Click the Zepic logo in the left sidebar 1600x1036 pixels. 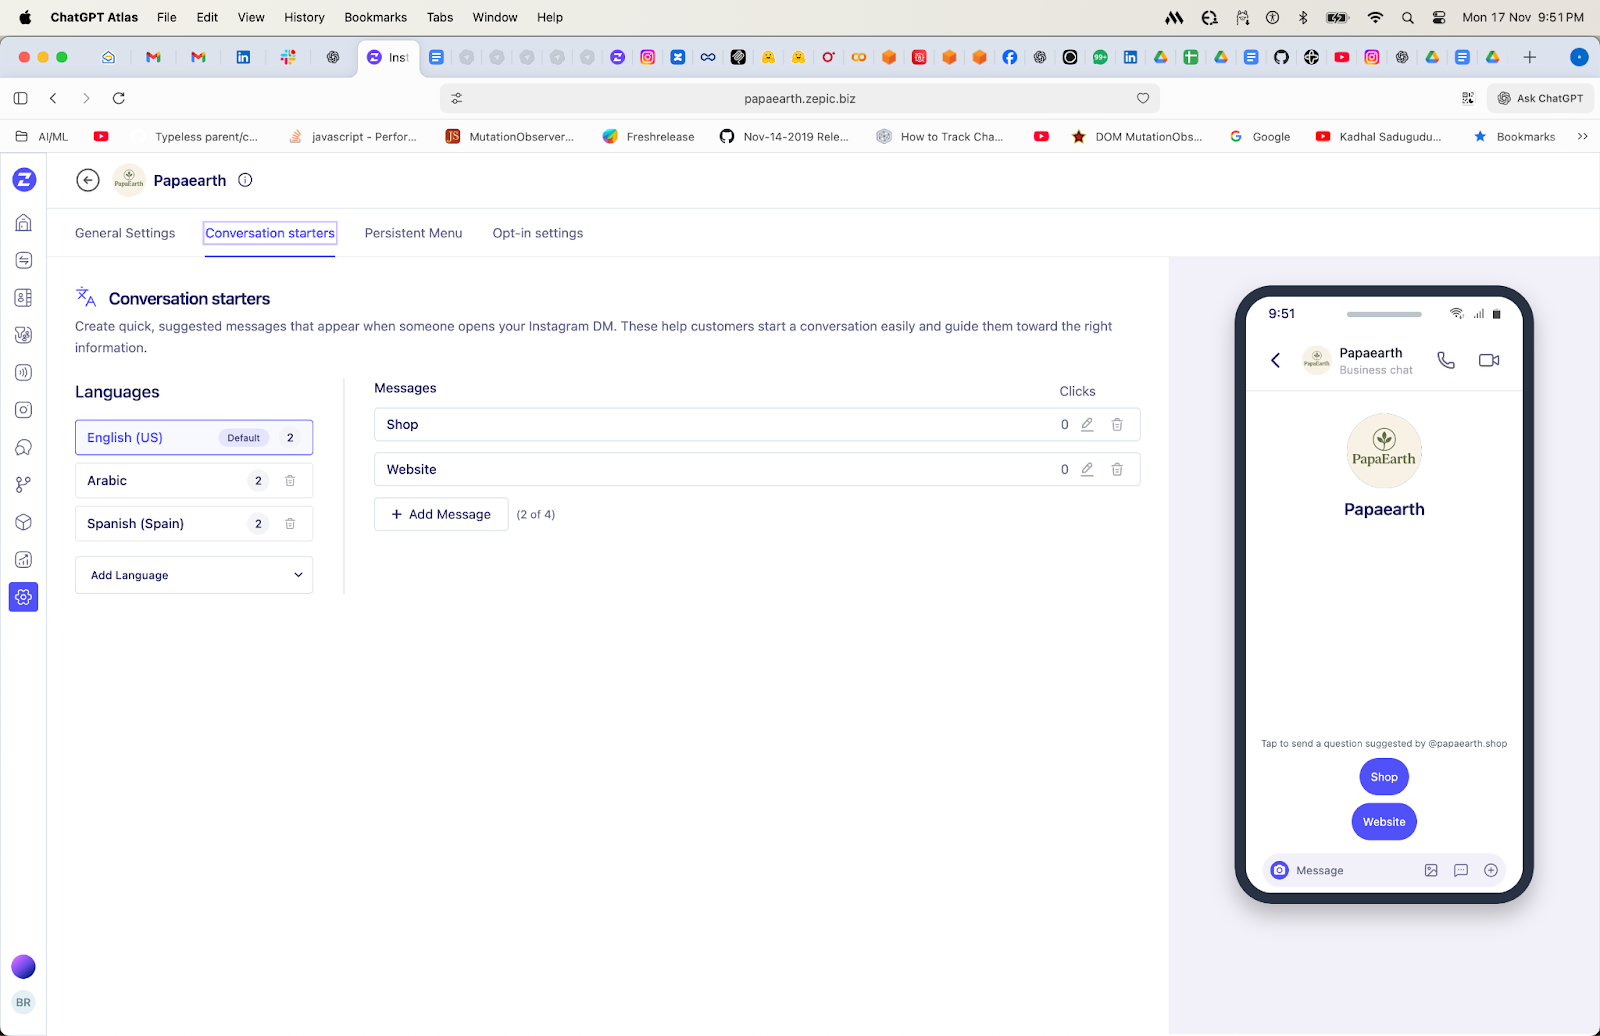pyautogui.click(x=24, y=180)
